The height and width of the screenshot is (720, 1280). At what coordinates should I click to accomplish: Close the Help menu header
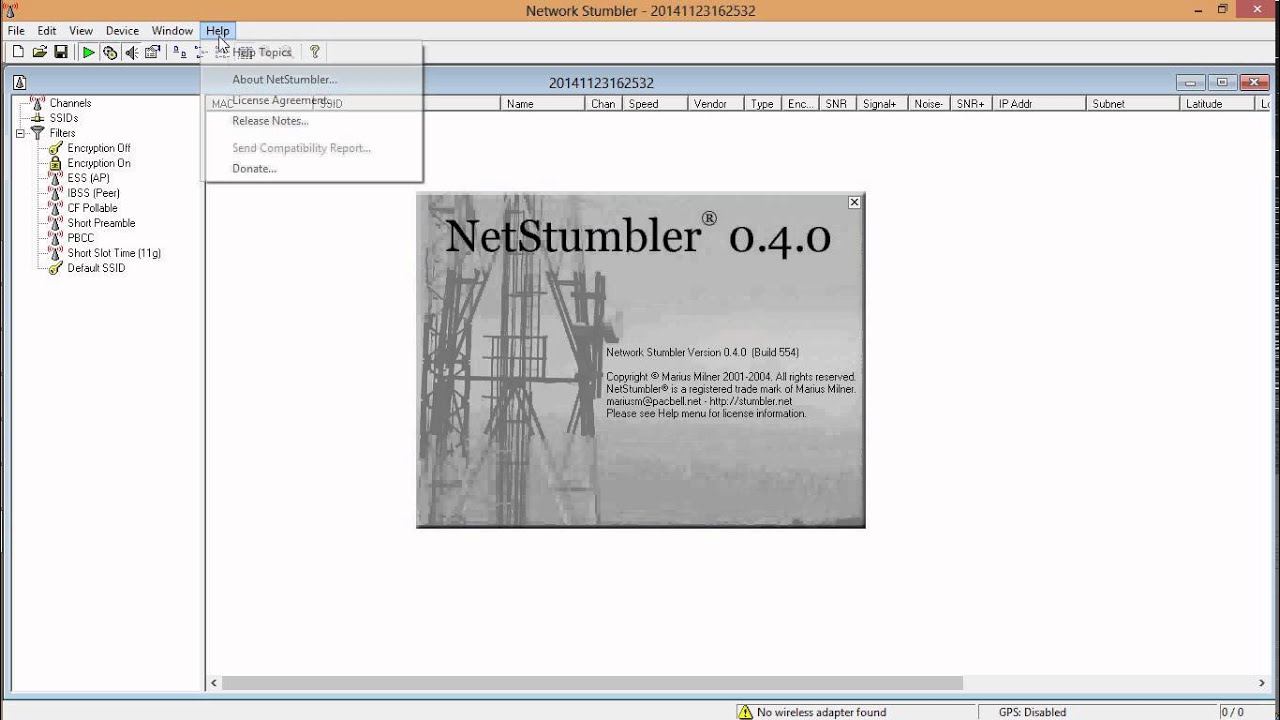click(x=217, y=31)
